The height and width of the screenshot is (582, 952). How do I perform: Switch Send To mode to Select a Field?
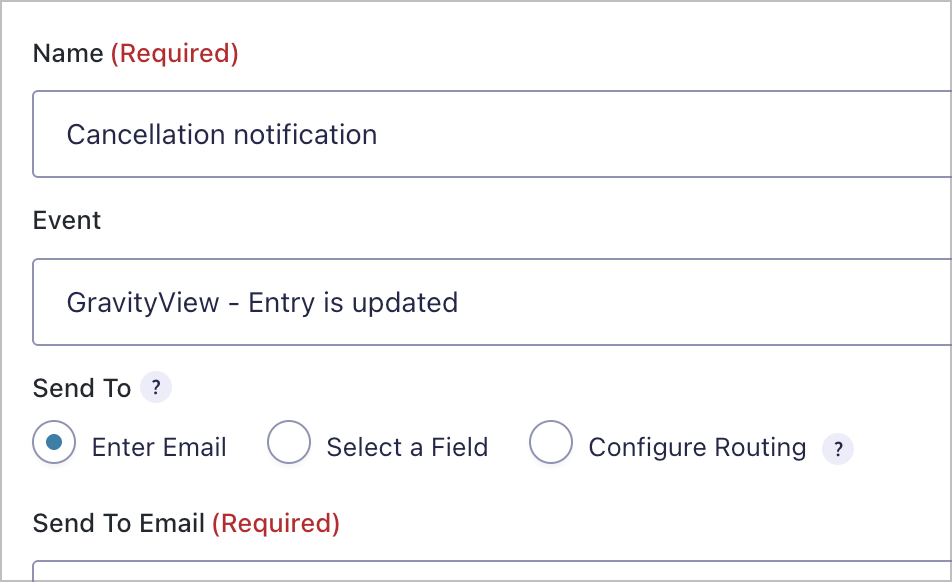[289, 443]
